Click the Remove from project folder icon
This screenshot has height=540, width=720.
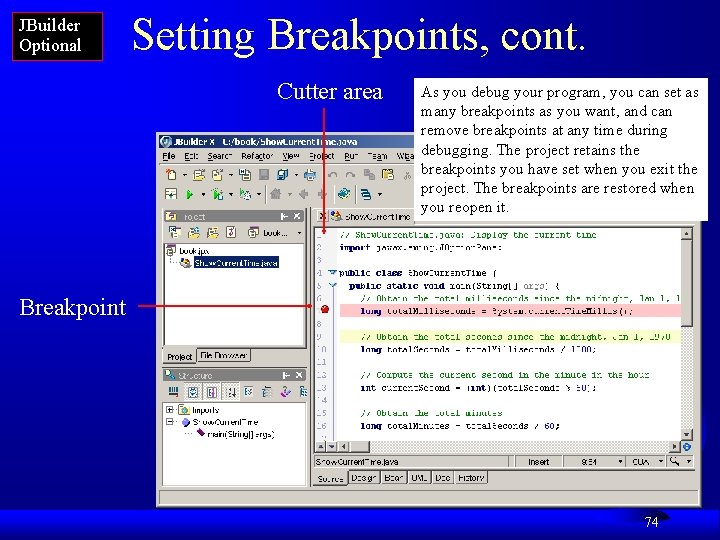(x=212, y=232)
